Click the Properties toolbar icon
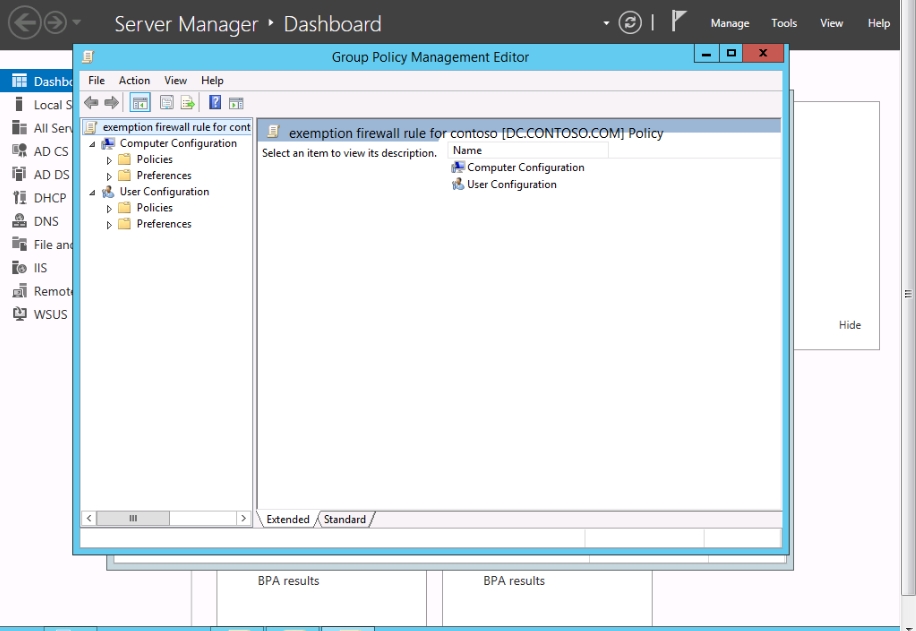Viewport: 916px width, 631px height. [x=166, y=103]
